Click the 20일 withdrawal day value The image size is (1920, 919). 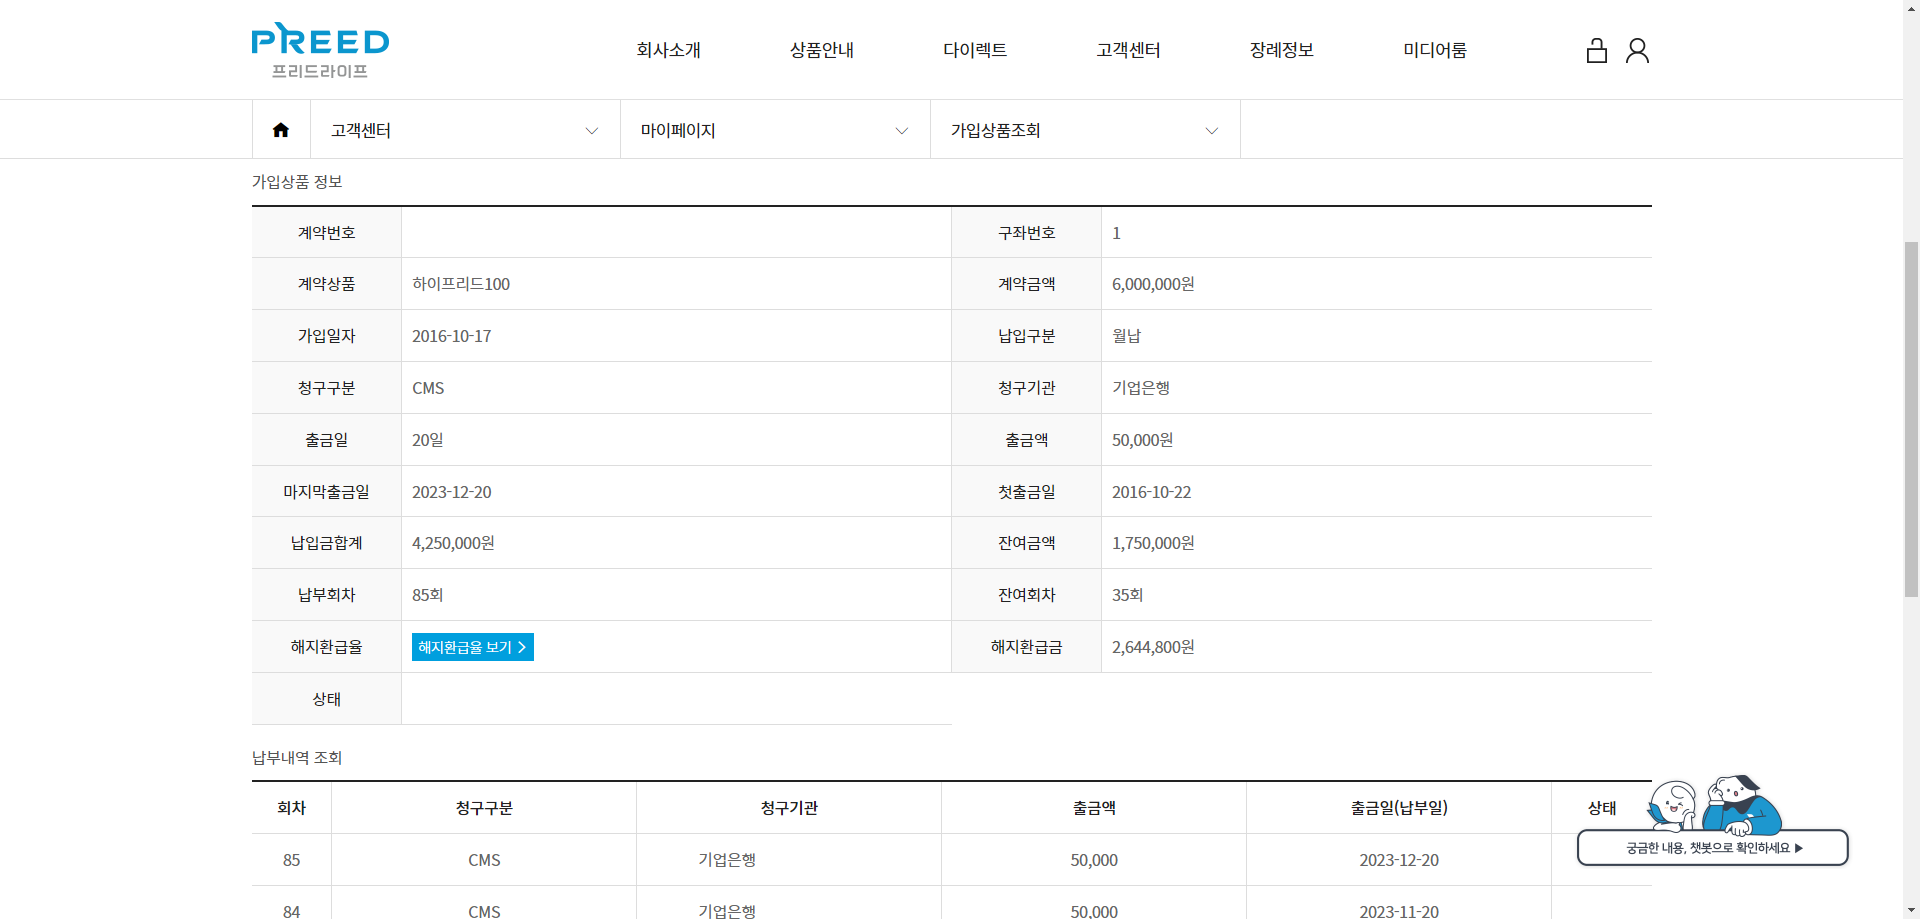(x=428, y=440)
